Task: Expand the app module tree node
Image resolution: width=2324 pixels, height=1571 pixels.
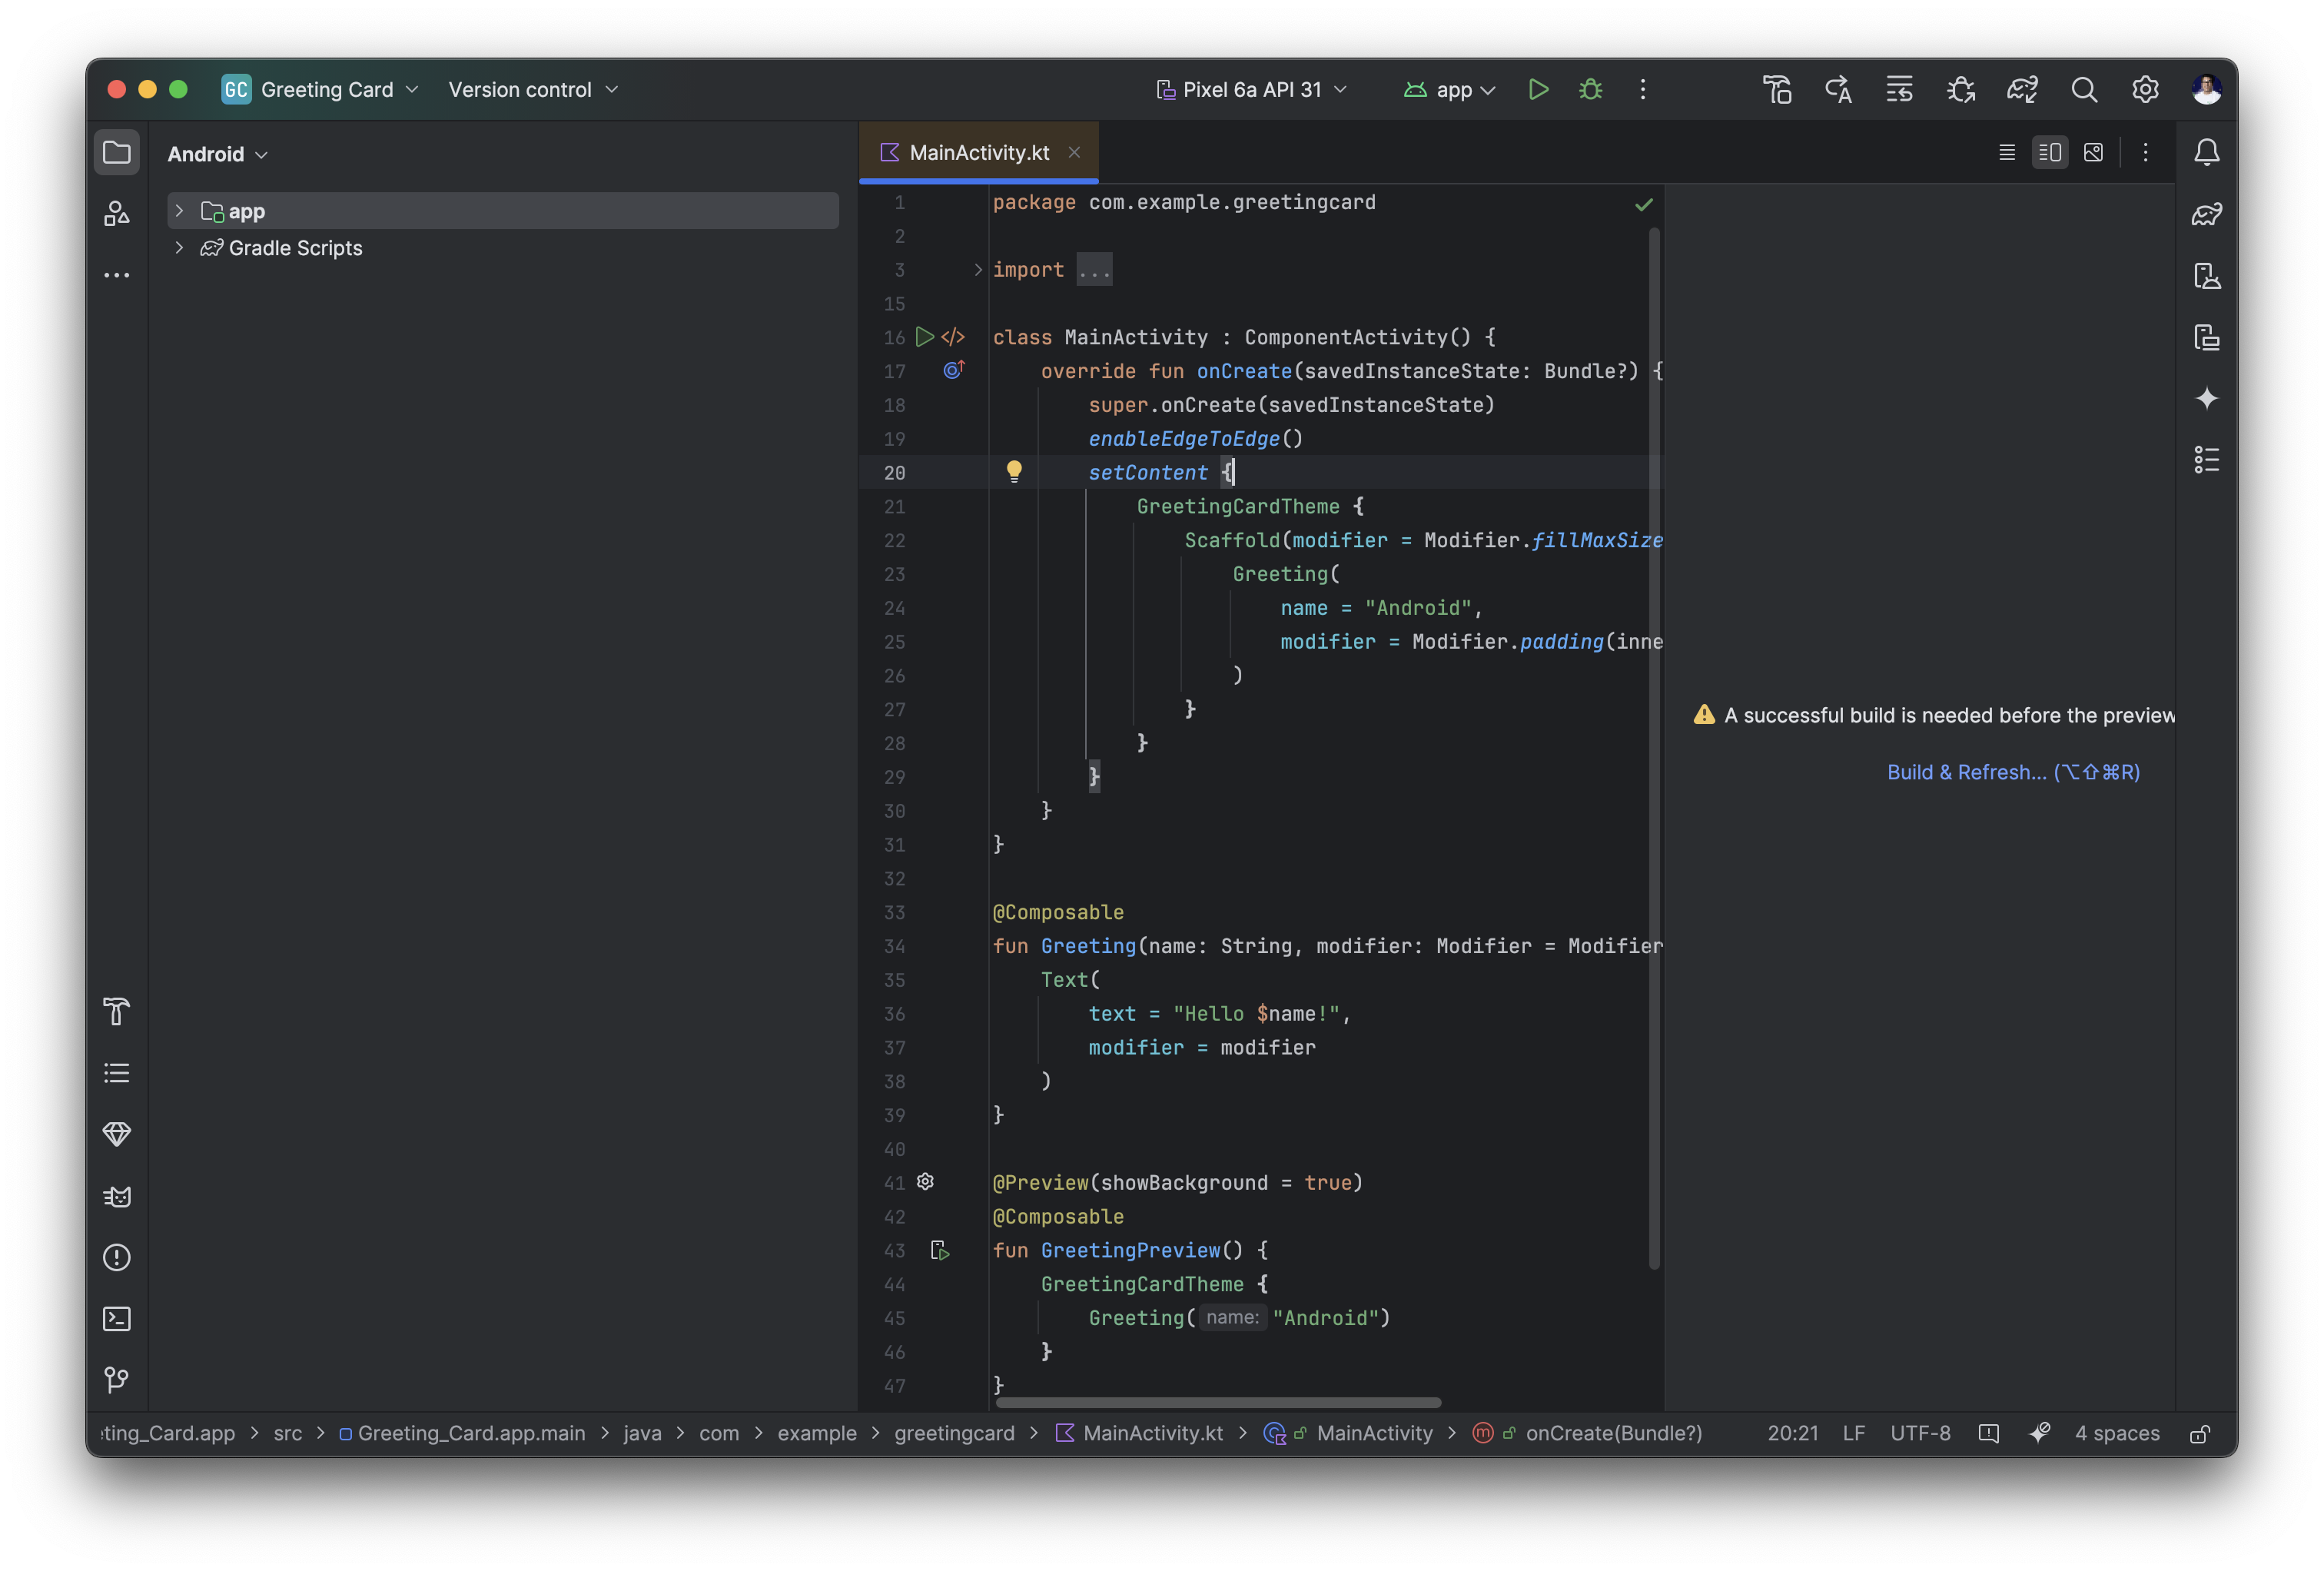Action: click(179, 211)
